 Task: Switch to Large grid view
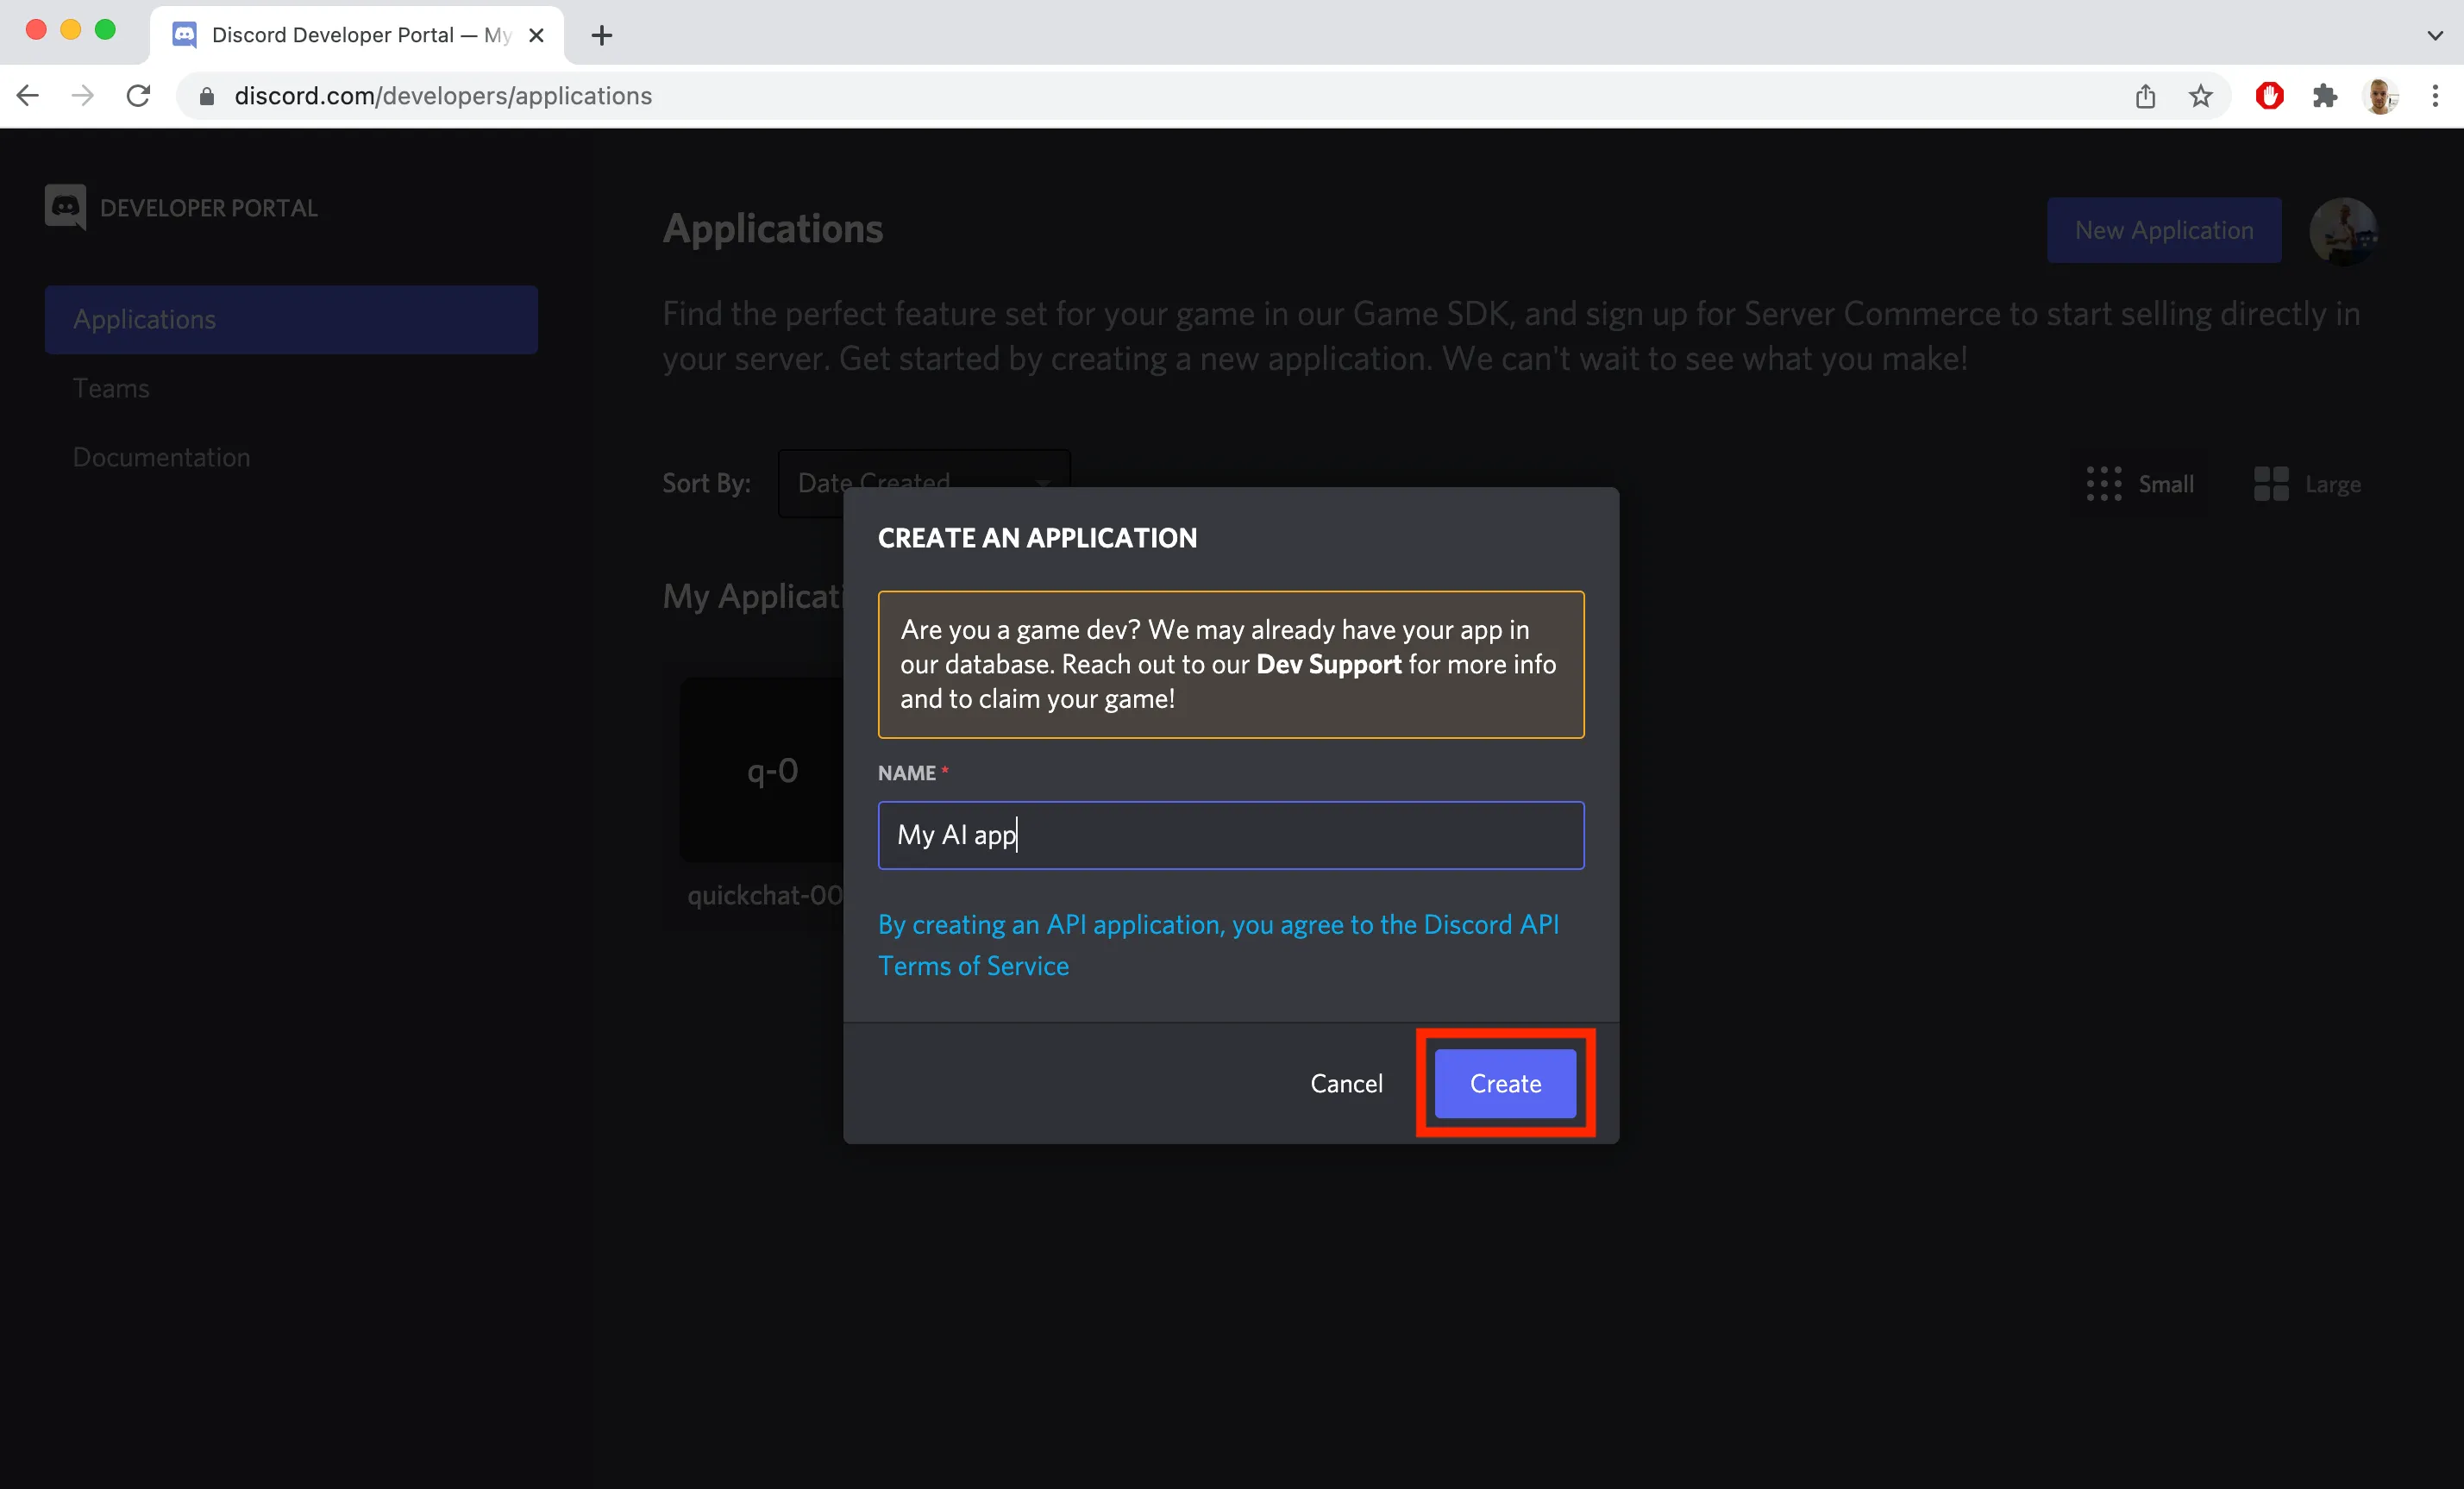point(2307,484)
